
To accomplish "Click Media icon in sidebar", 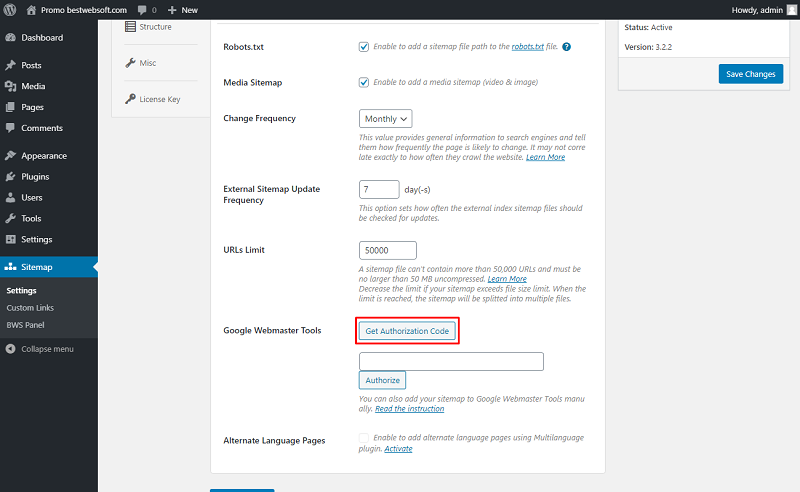I will point(10,86).
